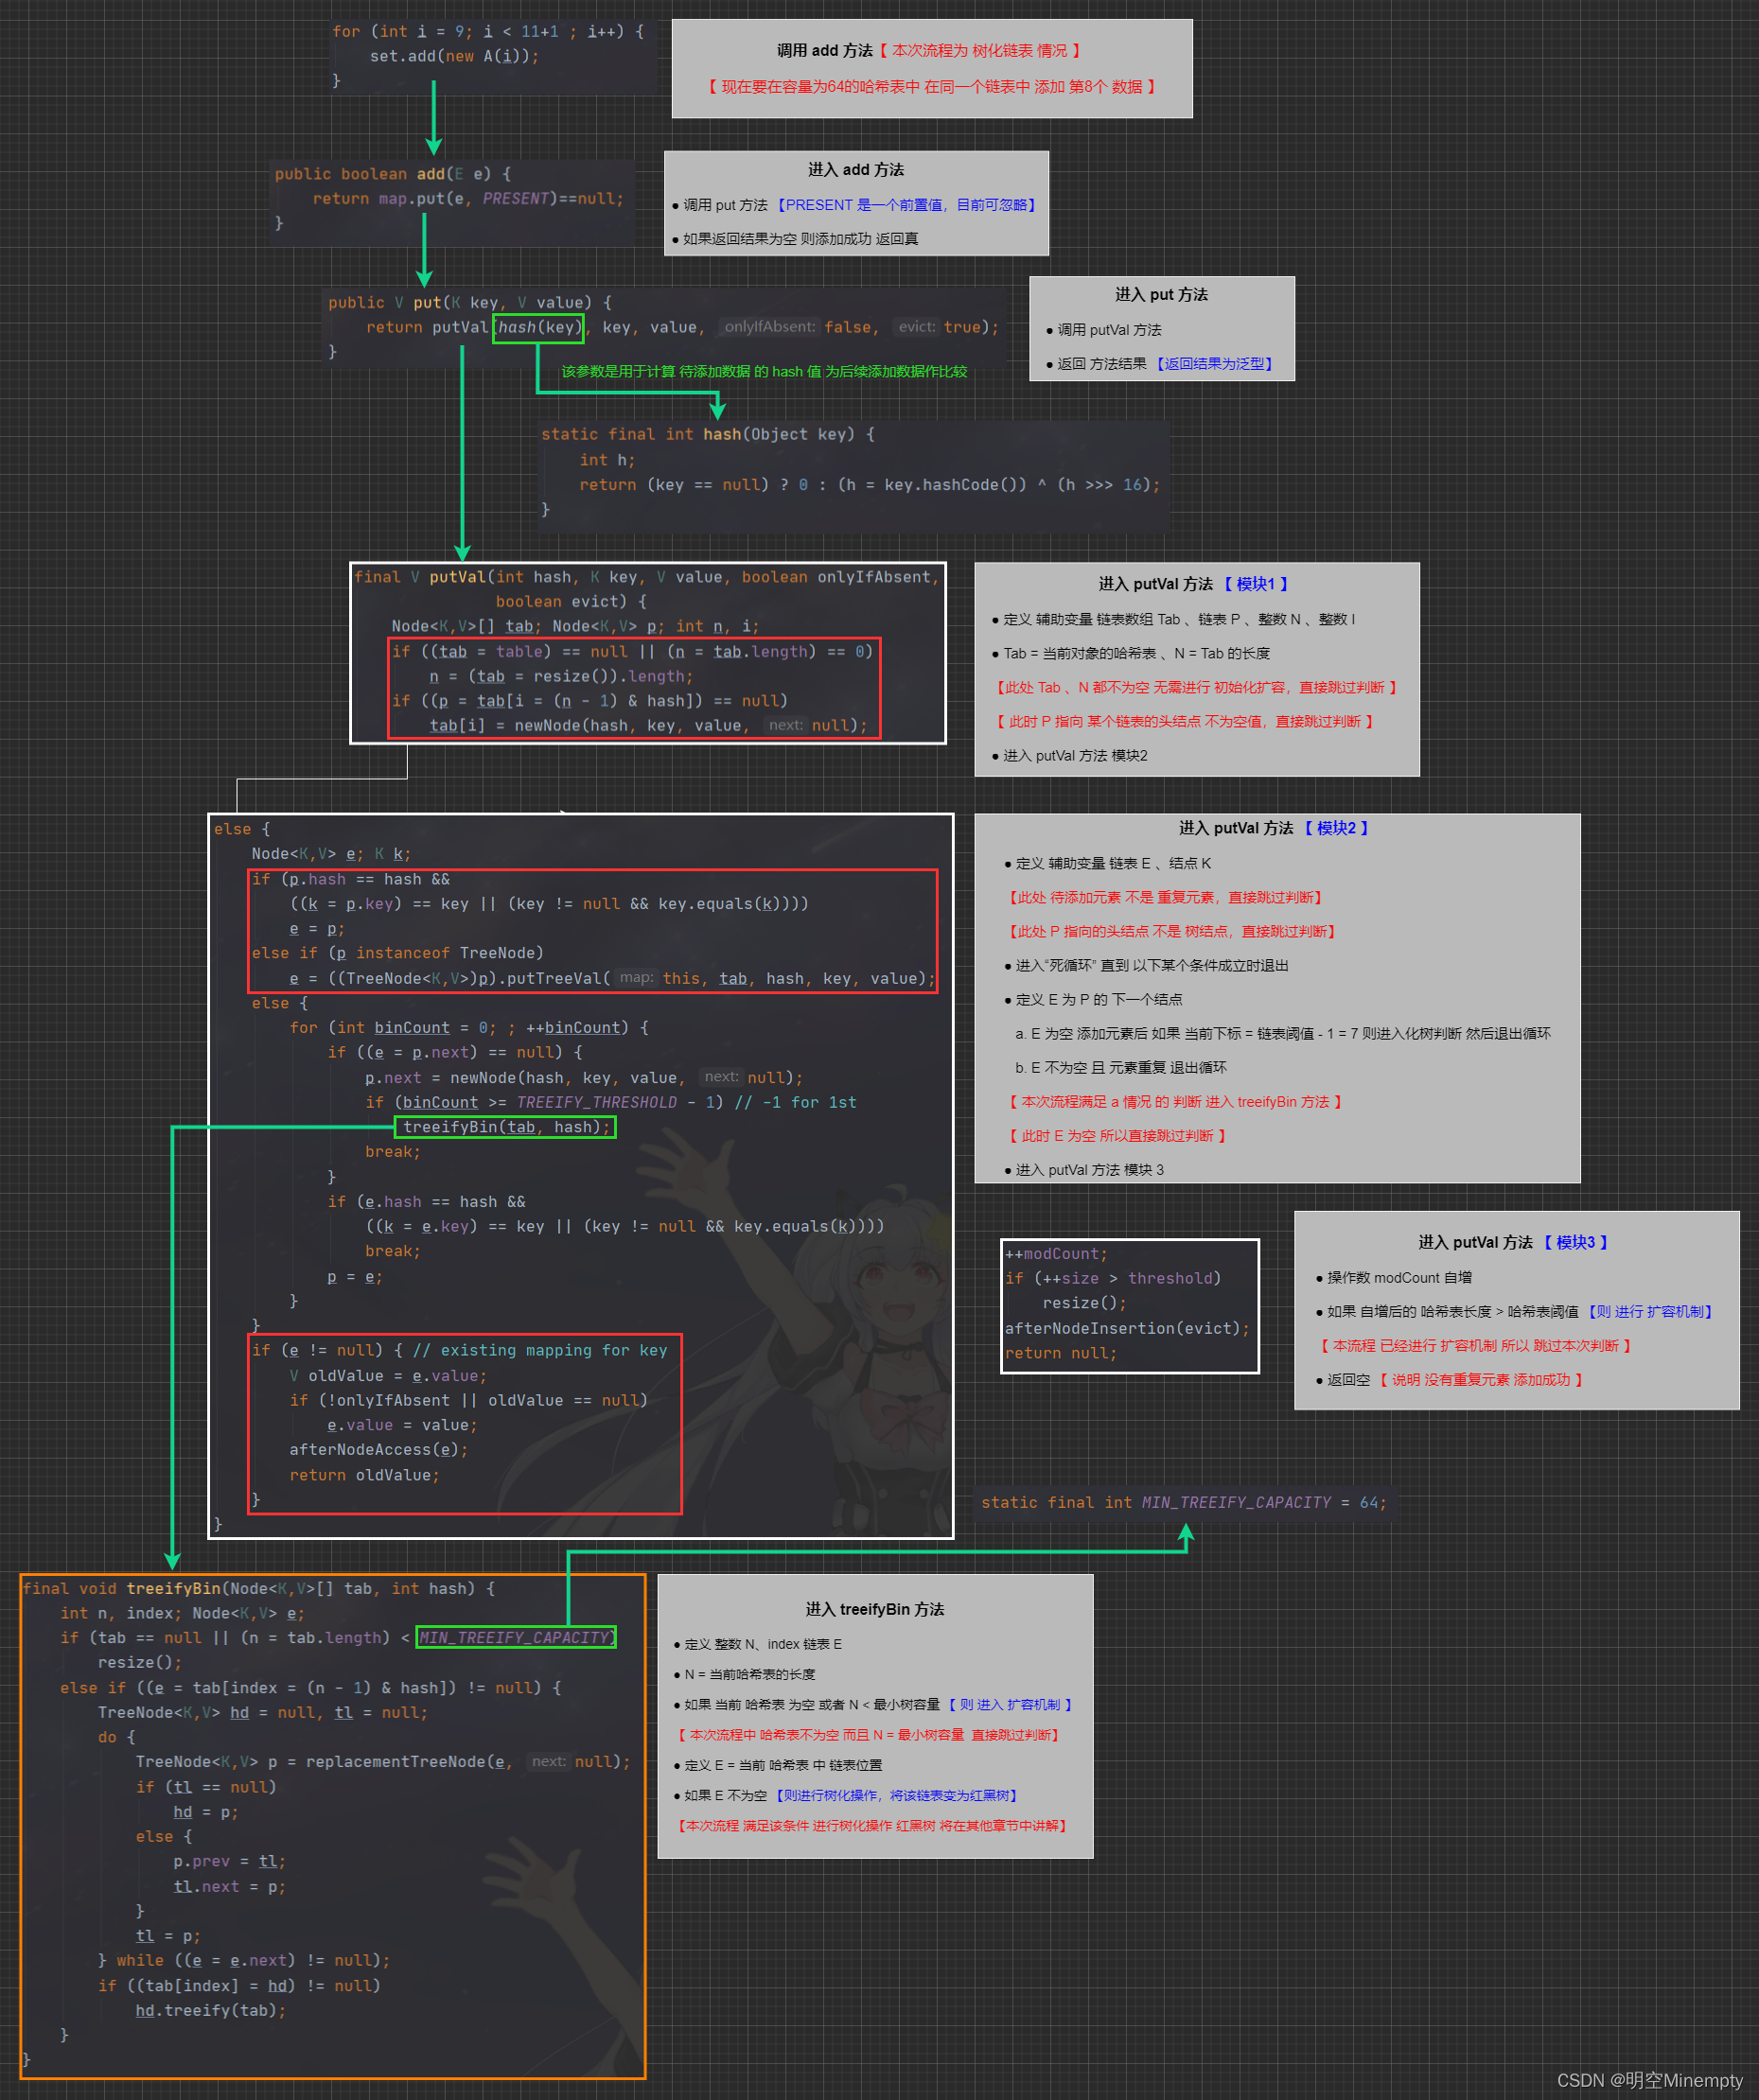The height and width of the screenshot is (2100, 1759).
Task: Click the 'p = e;' code line
Action: [x=355, y=1277]
